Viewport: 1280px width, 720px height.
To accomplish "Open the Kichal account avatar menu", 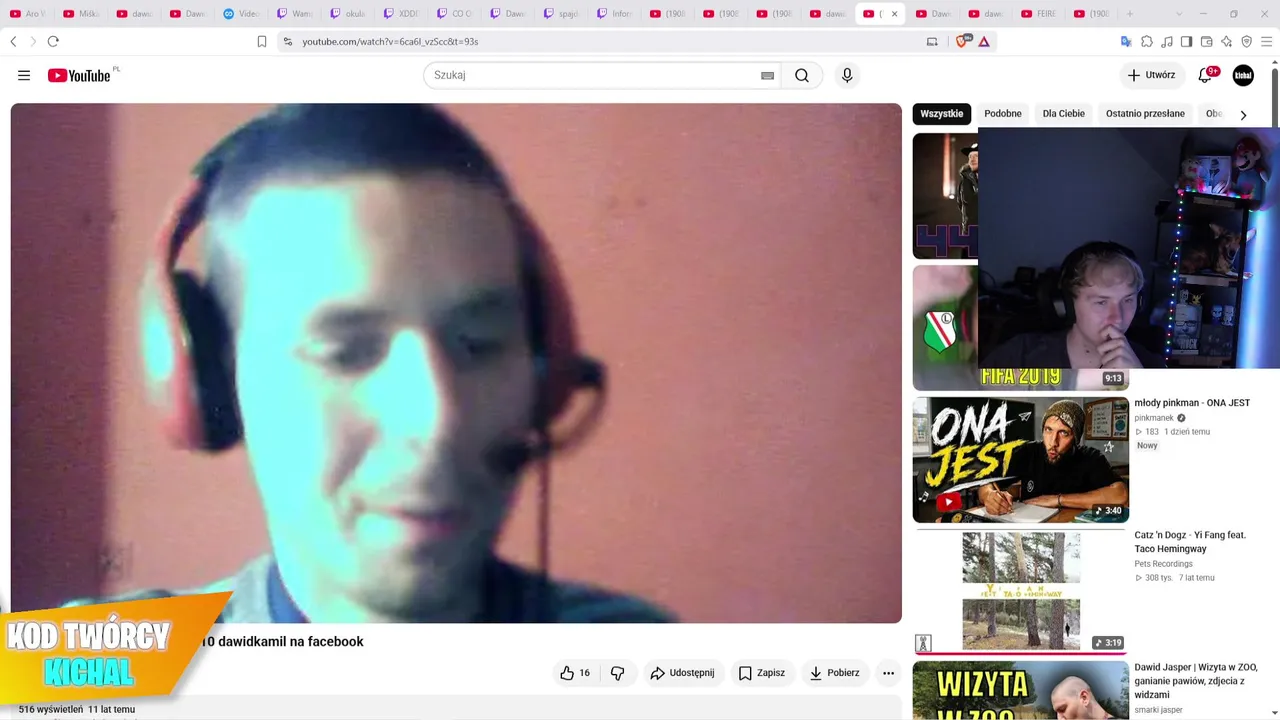I will point(1243,75).
